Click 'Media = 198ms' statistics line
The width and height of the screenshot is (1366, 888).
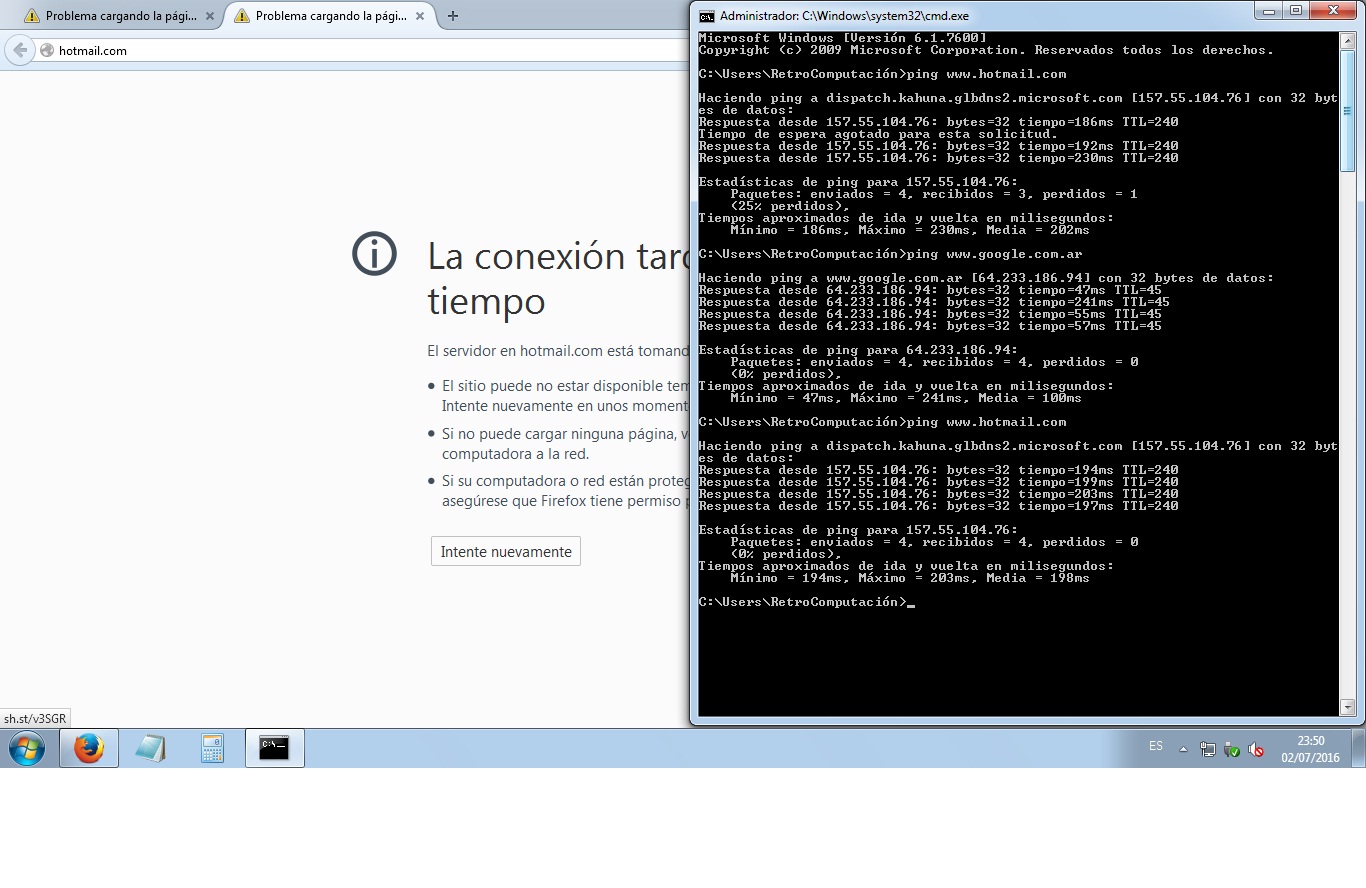pyautogui.click(x=910, y=578)
